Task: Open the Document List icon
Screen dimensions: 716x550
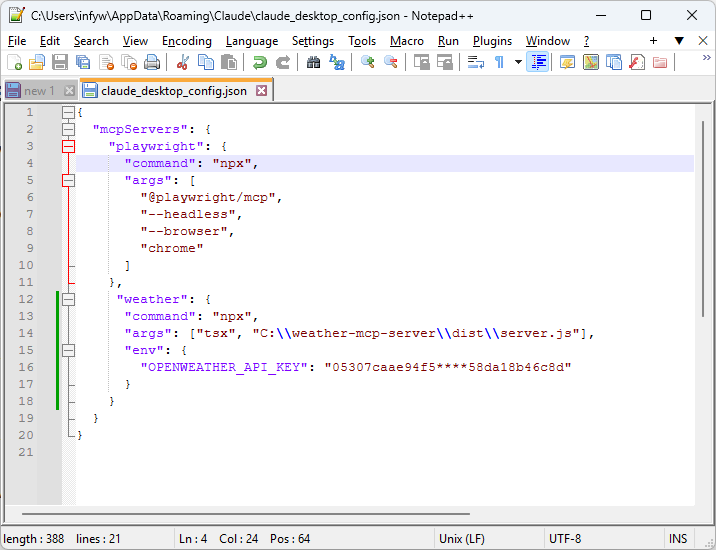Action: (x=614, y=62)
